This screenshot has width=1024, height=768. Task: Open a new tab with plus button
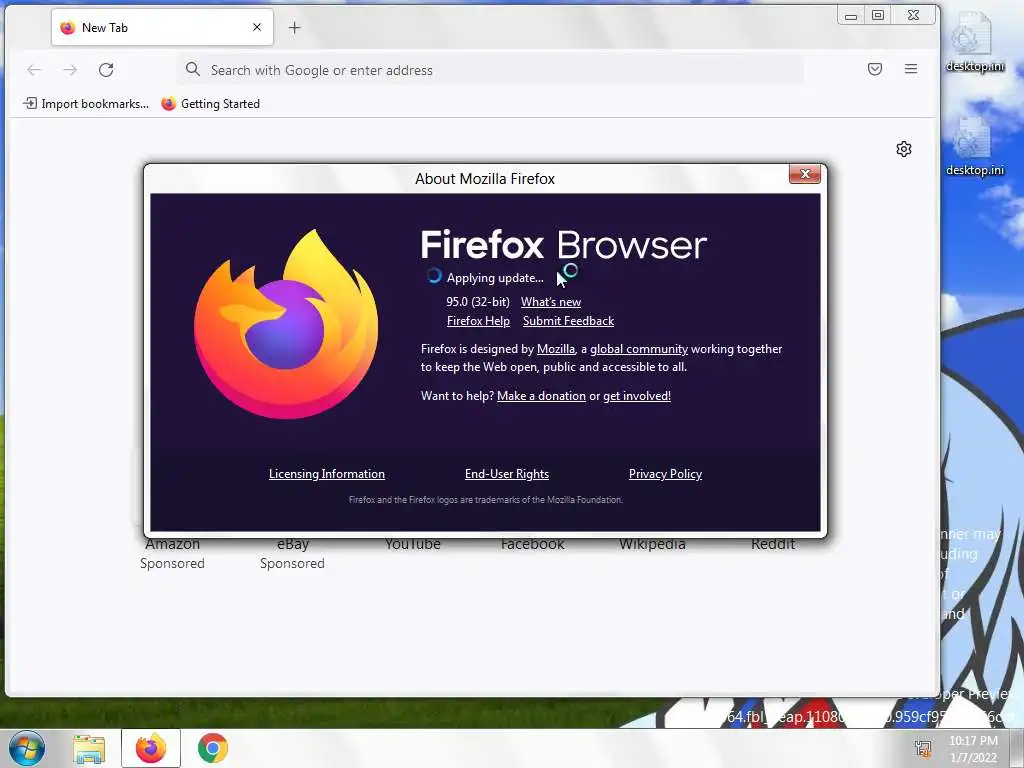(x=295, y=27)
